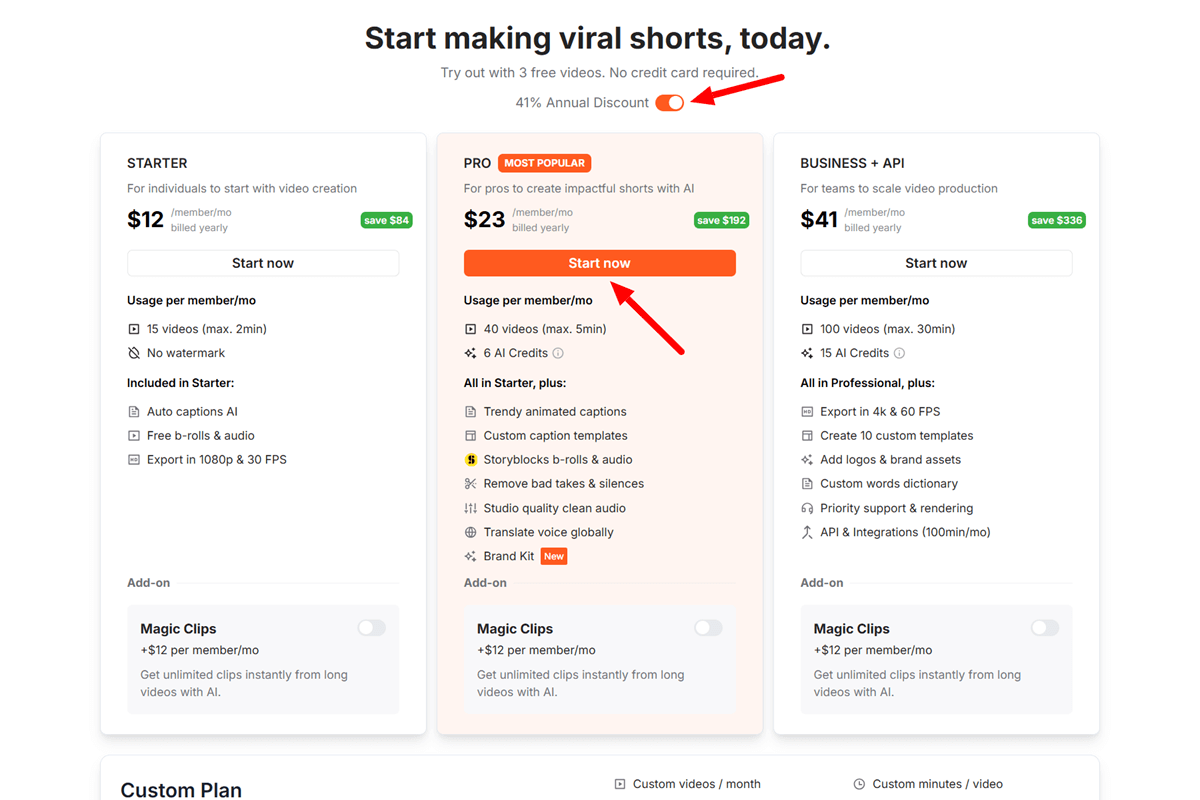1200x800 pixels.
Task: Click the New badge beside Brand Kit
Action: click(x=554, y=556)
